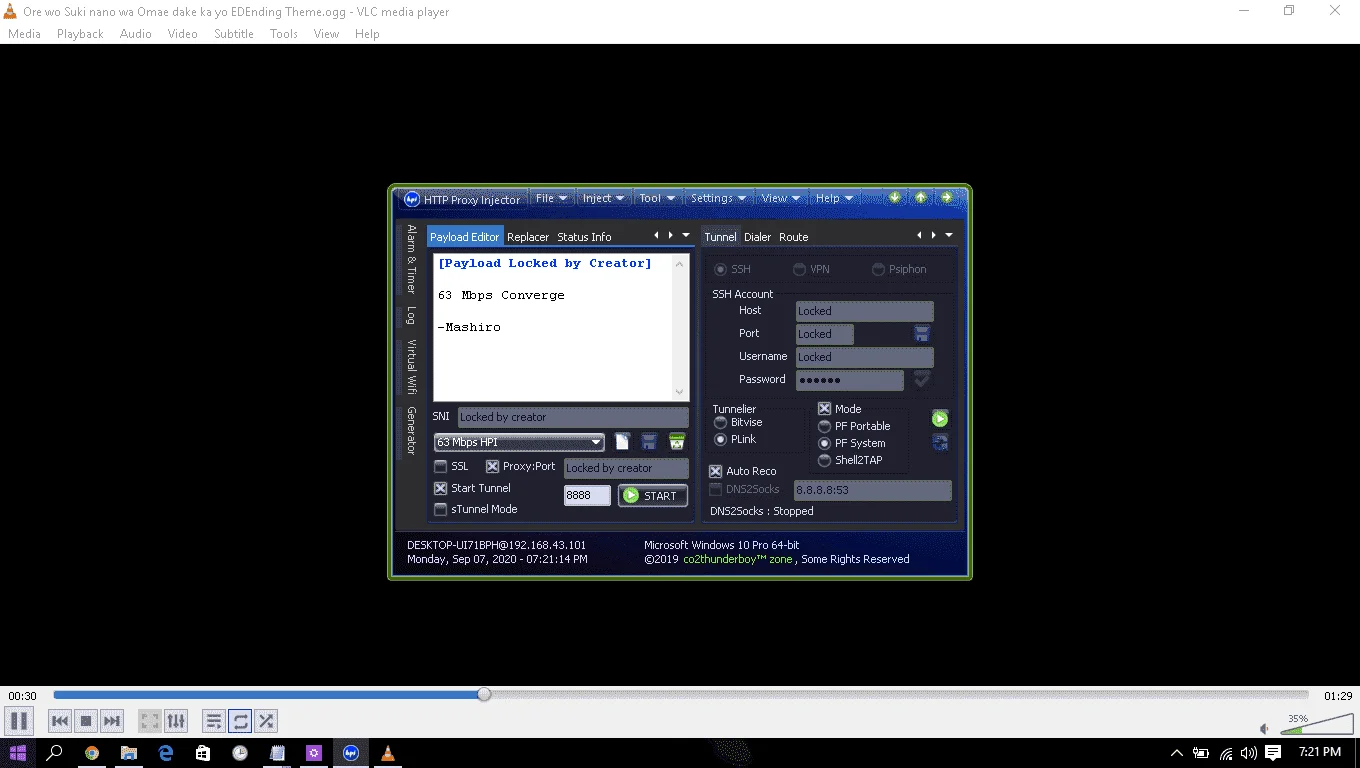Click the floppy icon next to SSH Port field

coord(922,333)
